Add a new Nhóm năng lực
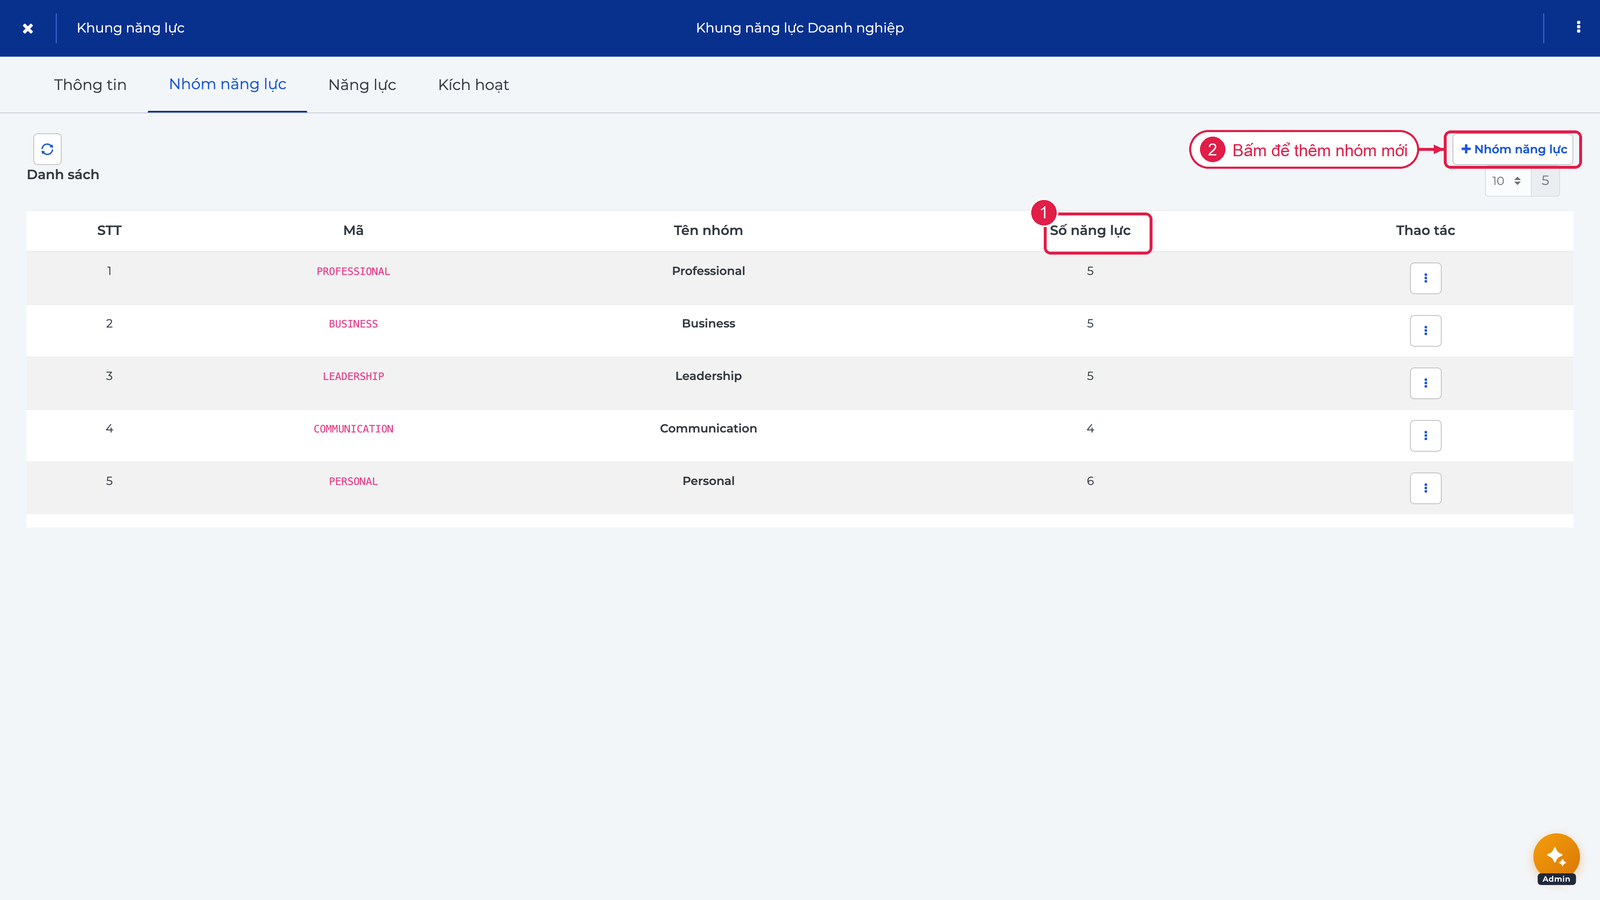 [1513, 150]
